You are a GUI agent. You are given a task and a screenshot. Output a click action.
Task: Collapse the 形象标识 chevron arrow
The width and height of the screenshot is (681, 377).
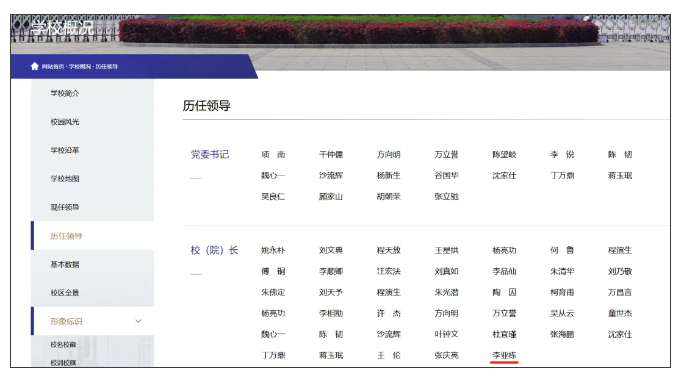tap(138, 321)
